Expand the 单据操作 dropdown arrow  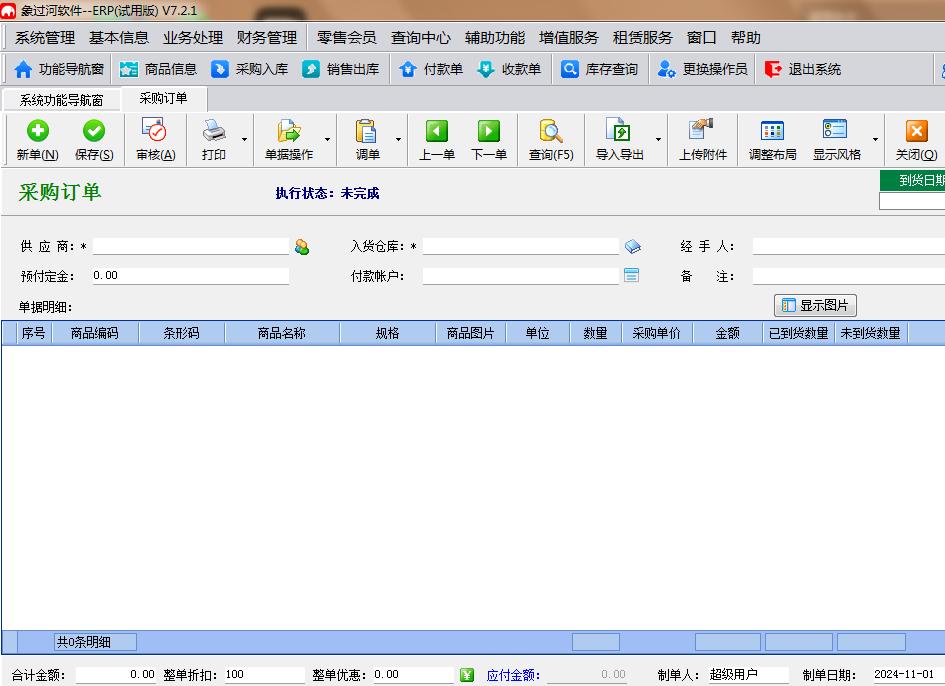(x=327, y=139)
